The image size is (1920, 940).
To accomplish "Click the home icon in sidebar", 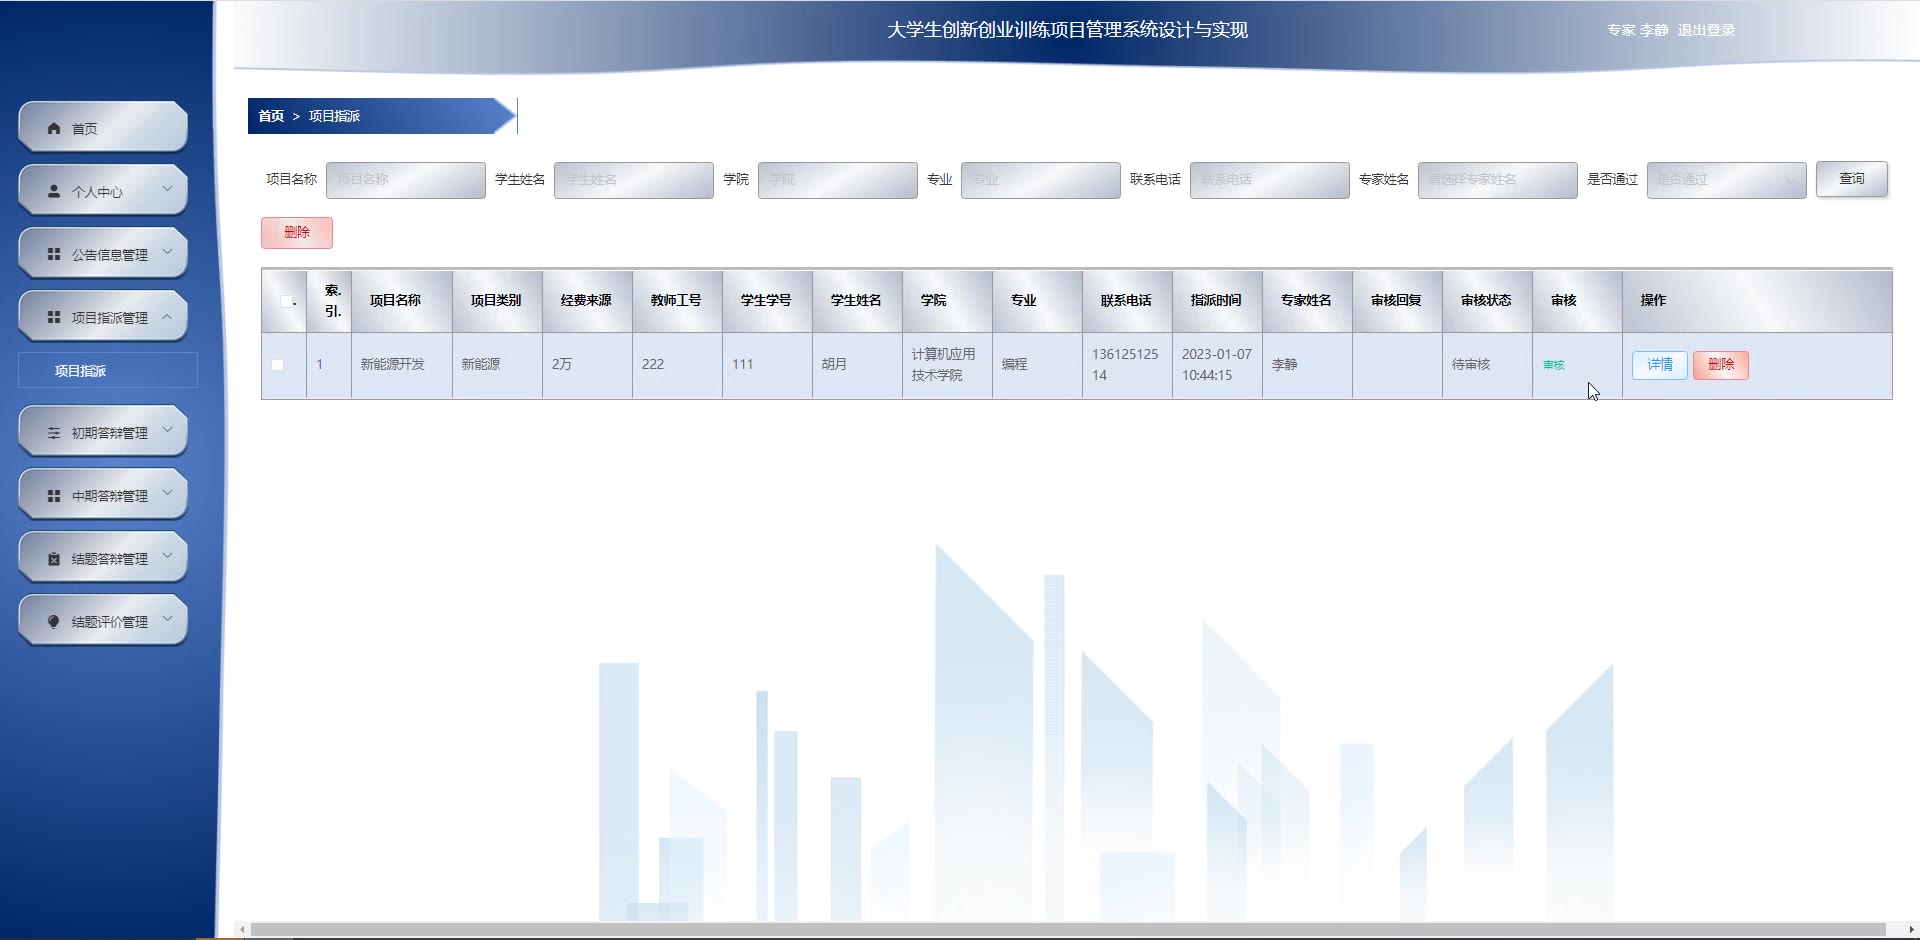I will click(x=54, y=128).
